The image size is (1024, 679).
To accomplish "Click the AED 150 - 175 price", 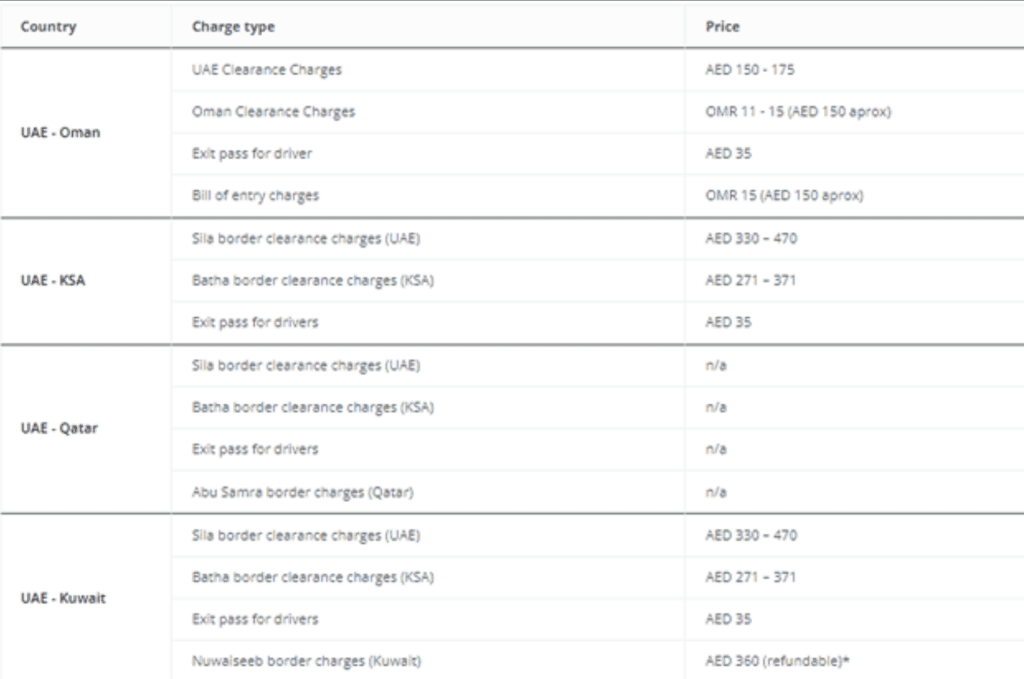I will [x=750, y=70].
